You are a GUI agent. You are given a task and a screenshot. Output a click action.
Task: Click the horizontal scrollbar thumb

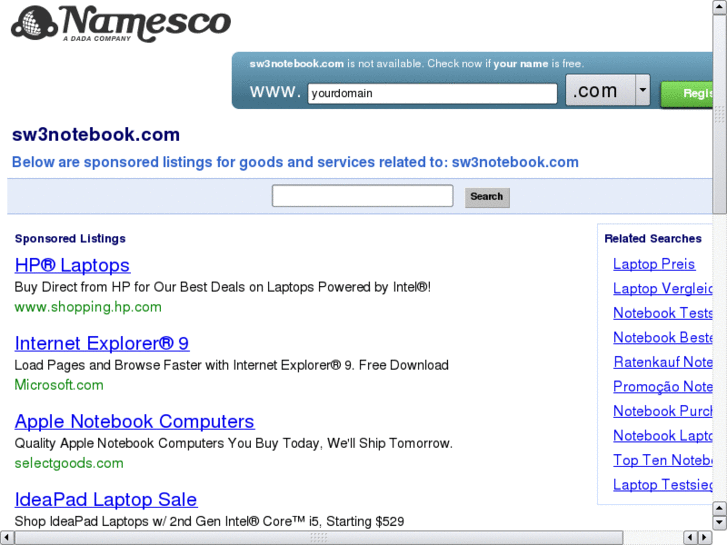point(319,538)
